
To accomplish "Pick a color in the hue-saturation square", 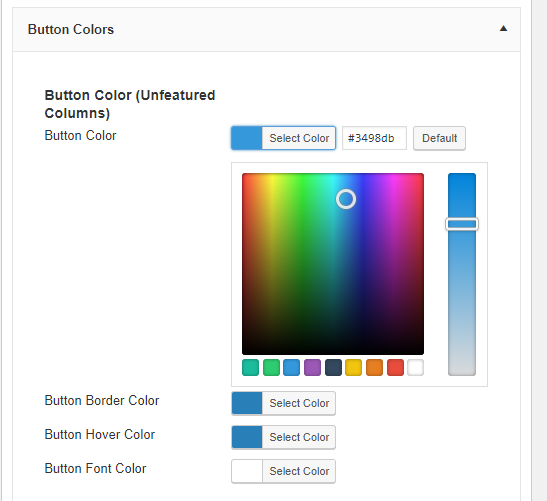I will click(x=333, y=264).
